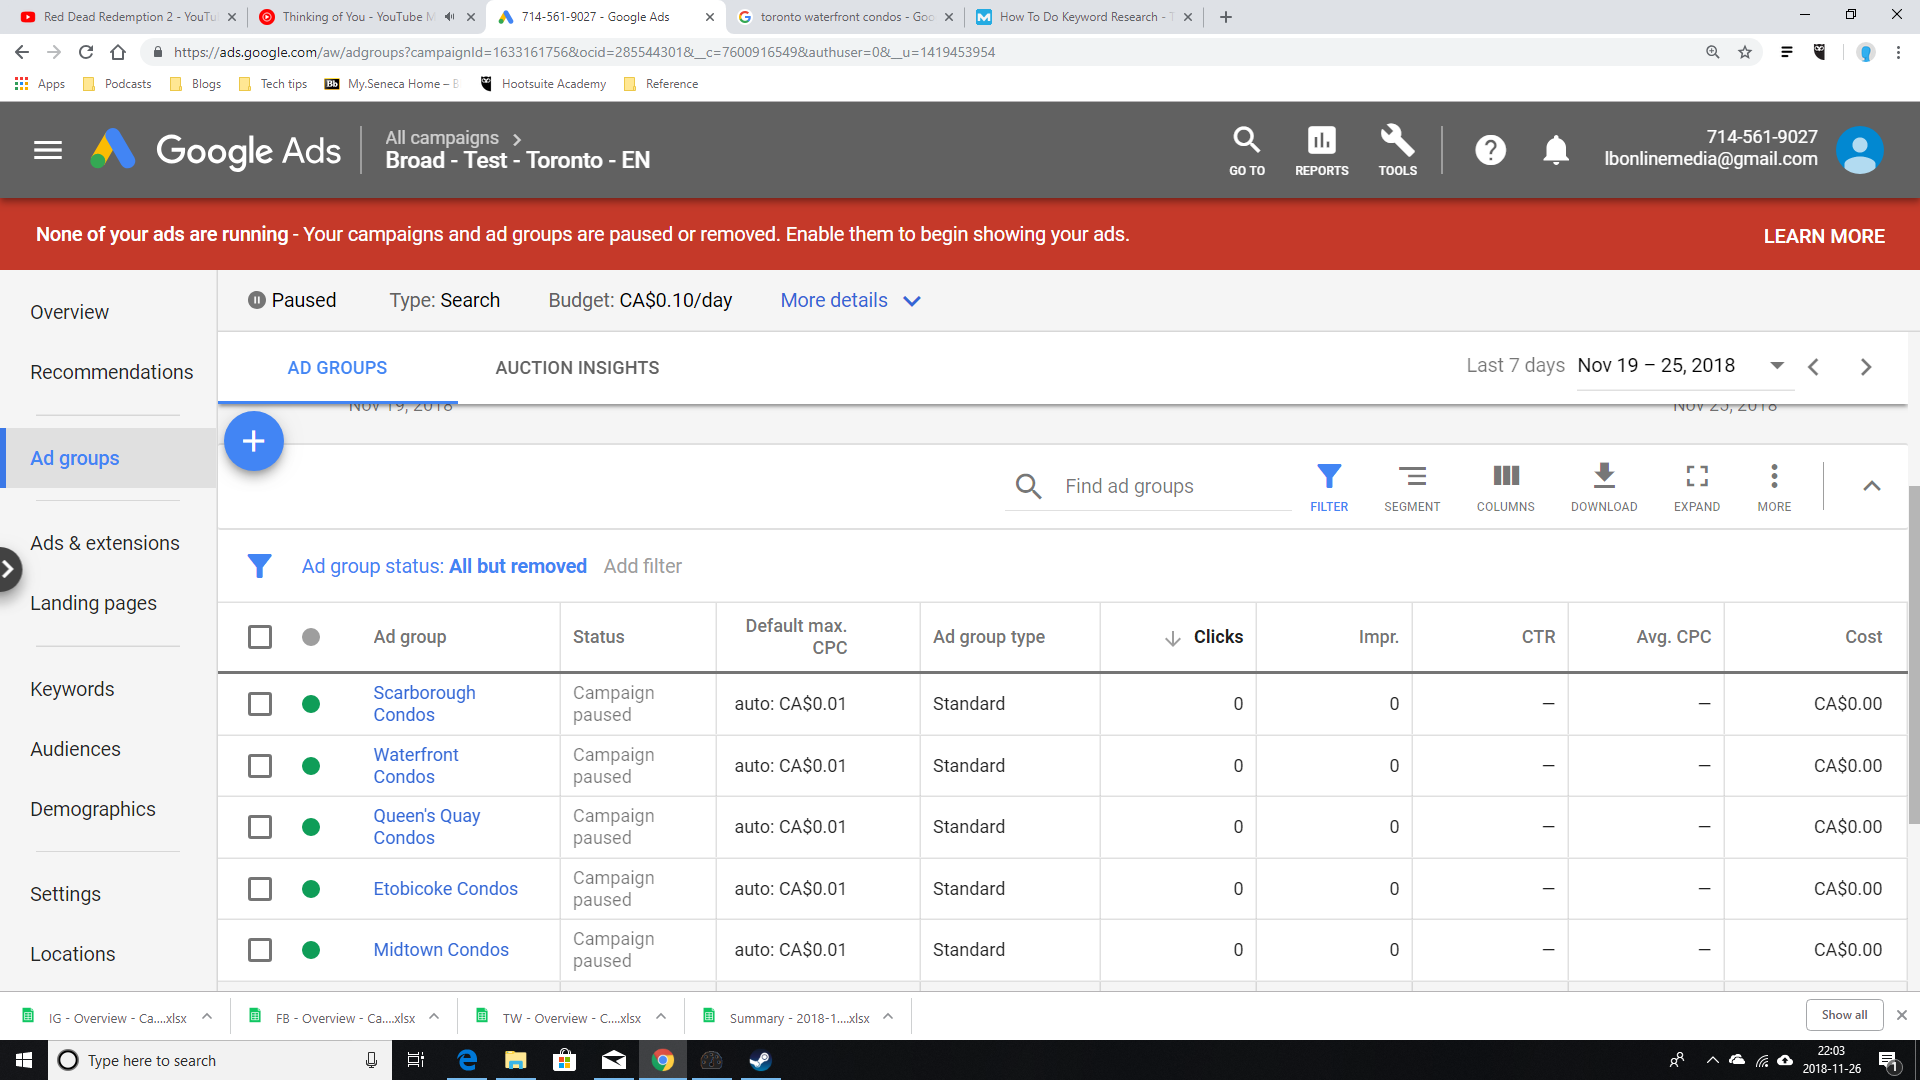Download the ad groups table
This screenshot has width=1920, height=1080.
pos(1603,486)
